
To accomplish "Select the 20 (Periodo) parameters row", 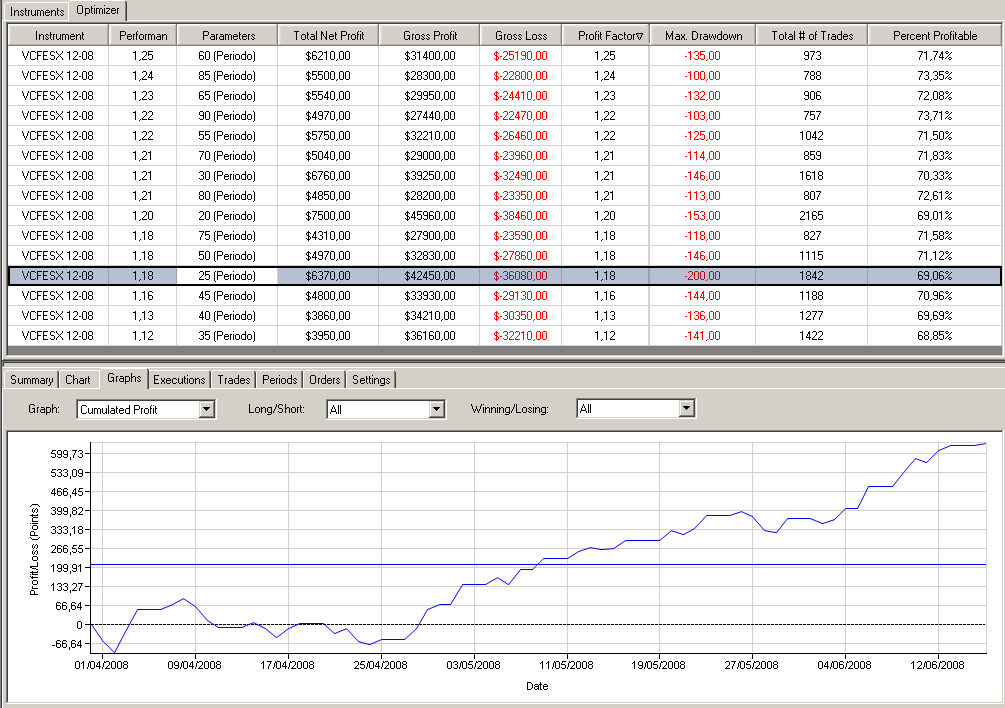I will click(228, 216).
